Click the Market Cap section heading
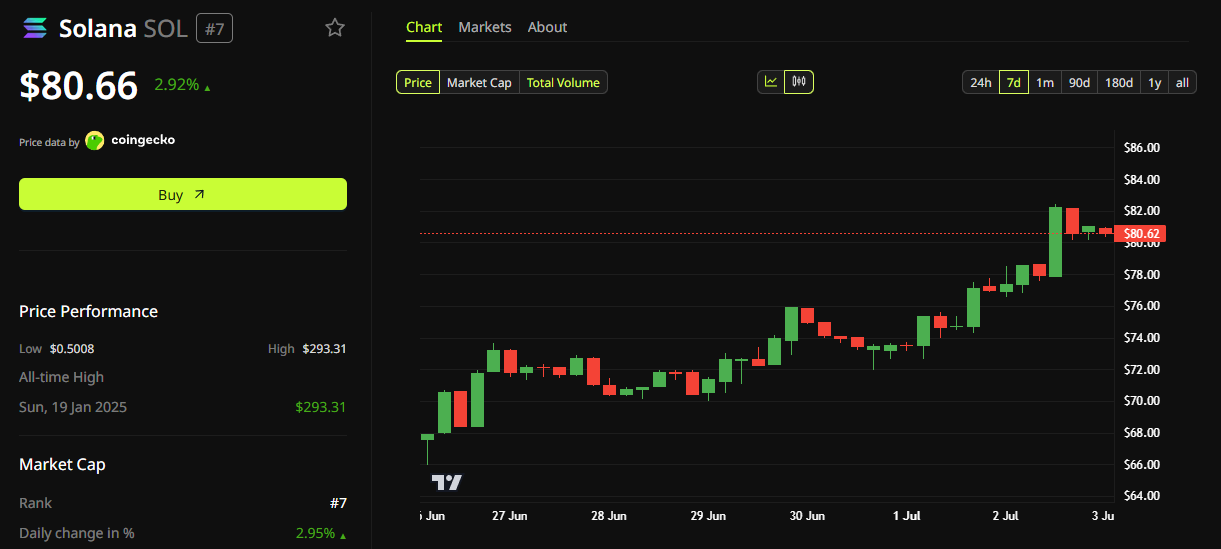 pyautogui.click(x=62, y=464)
